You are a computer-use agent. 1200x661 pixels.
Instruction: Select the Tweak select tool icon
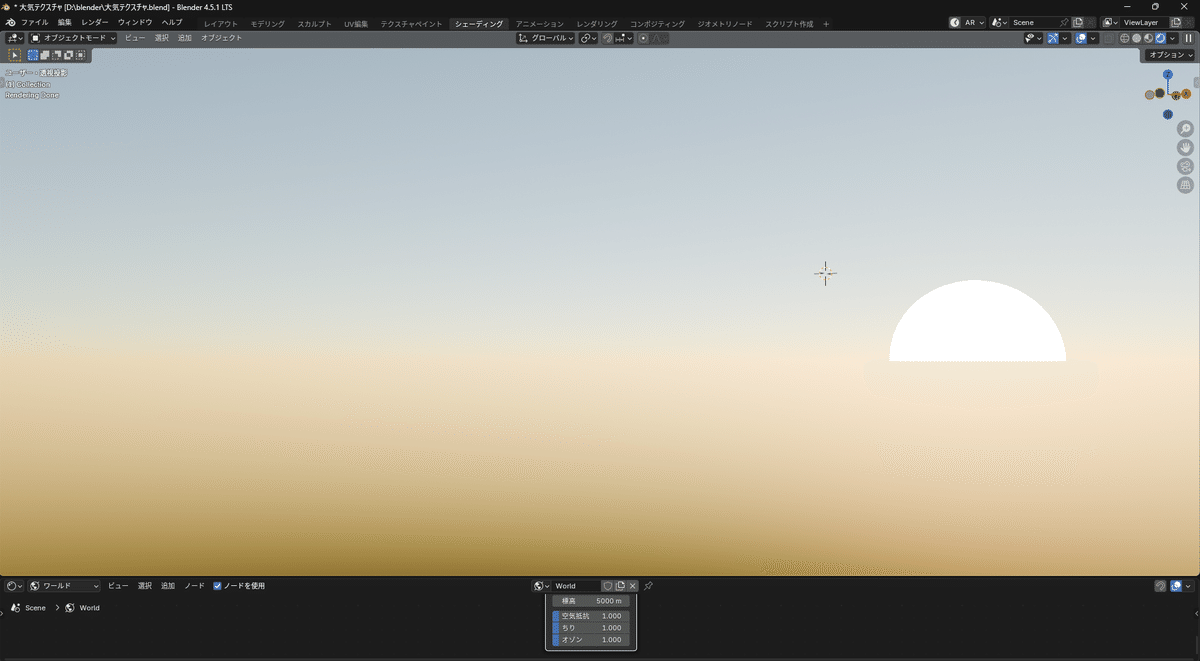tap(14, 55)
